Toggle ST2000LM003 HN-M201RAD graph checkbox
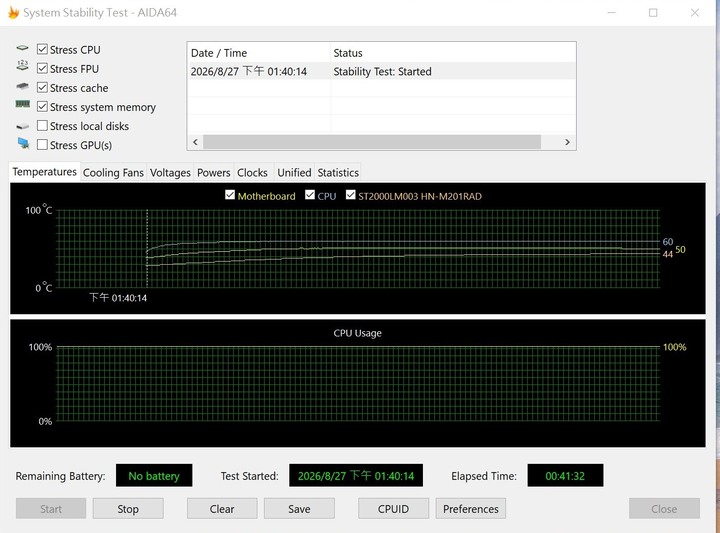720x533 pixels. [x=351, y=195]
